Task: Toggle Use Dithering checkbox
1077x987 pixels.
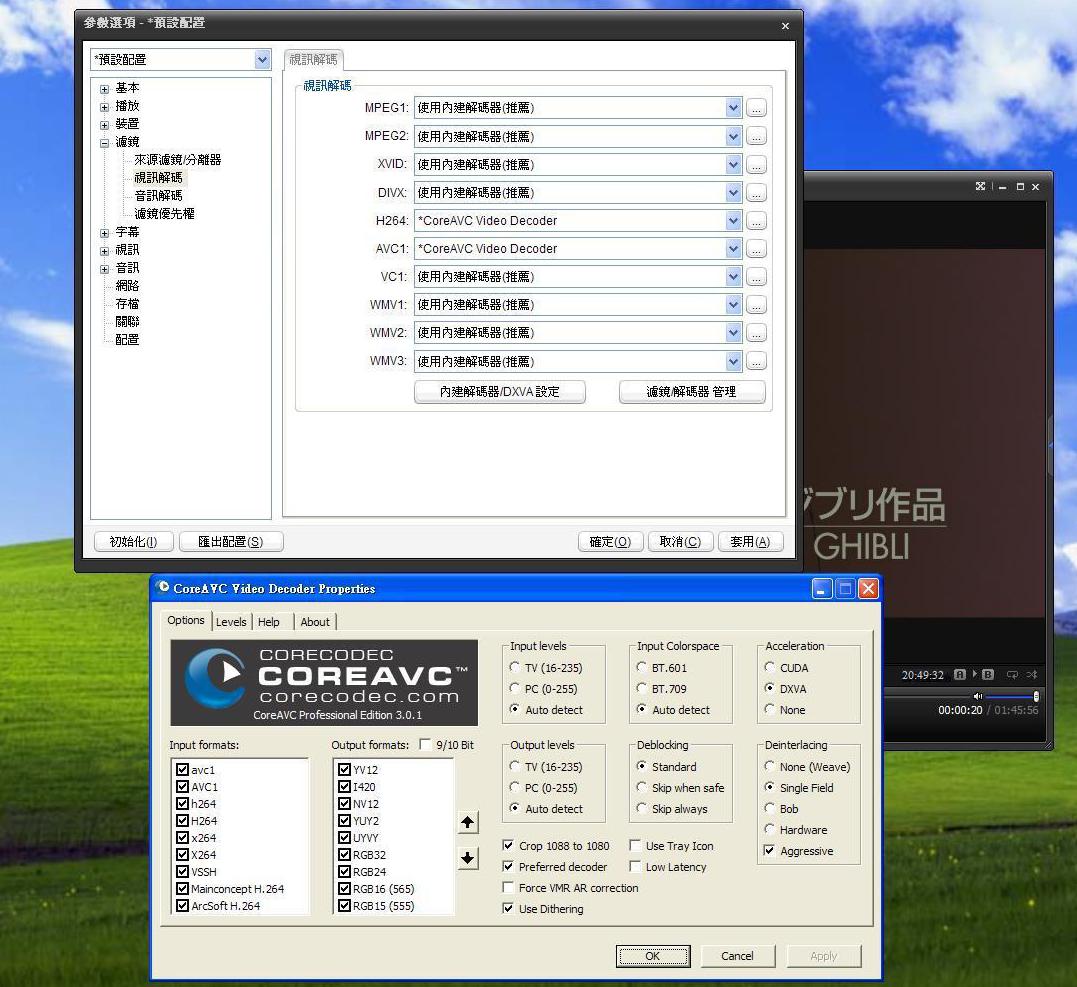Action: tap(508, 909)
